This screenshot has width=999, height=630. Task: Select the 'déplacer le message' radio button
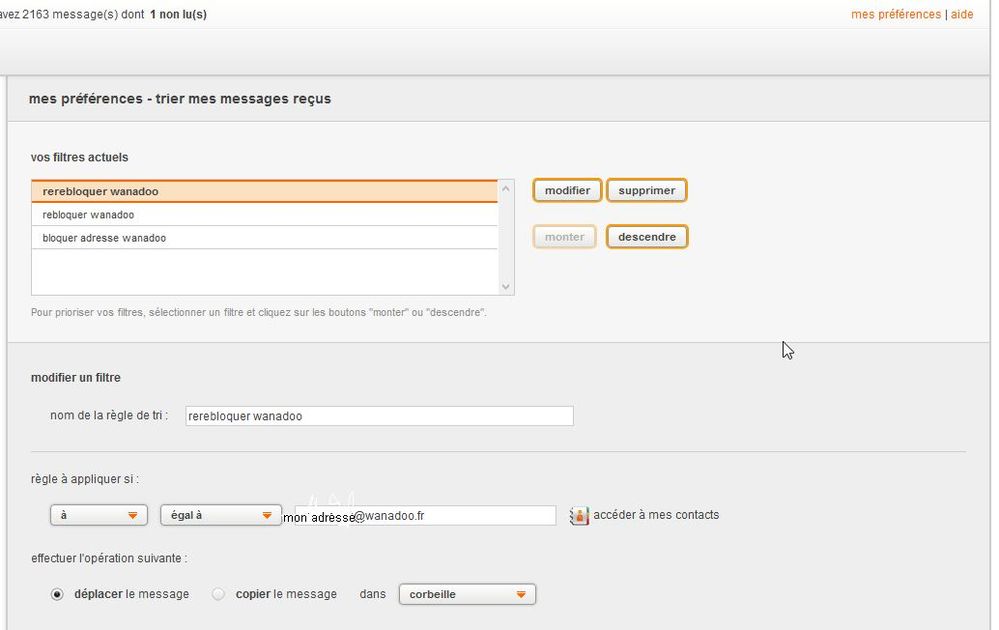[57, 594]
